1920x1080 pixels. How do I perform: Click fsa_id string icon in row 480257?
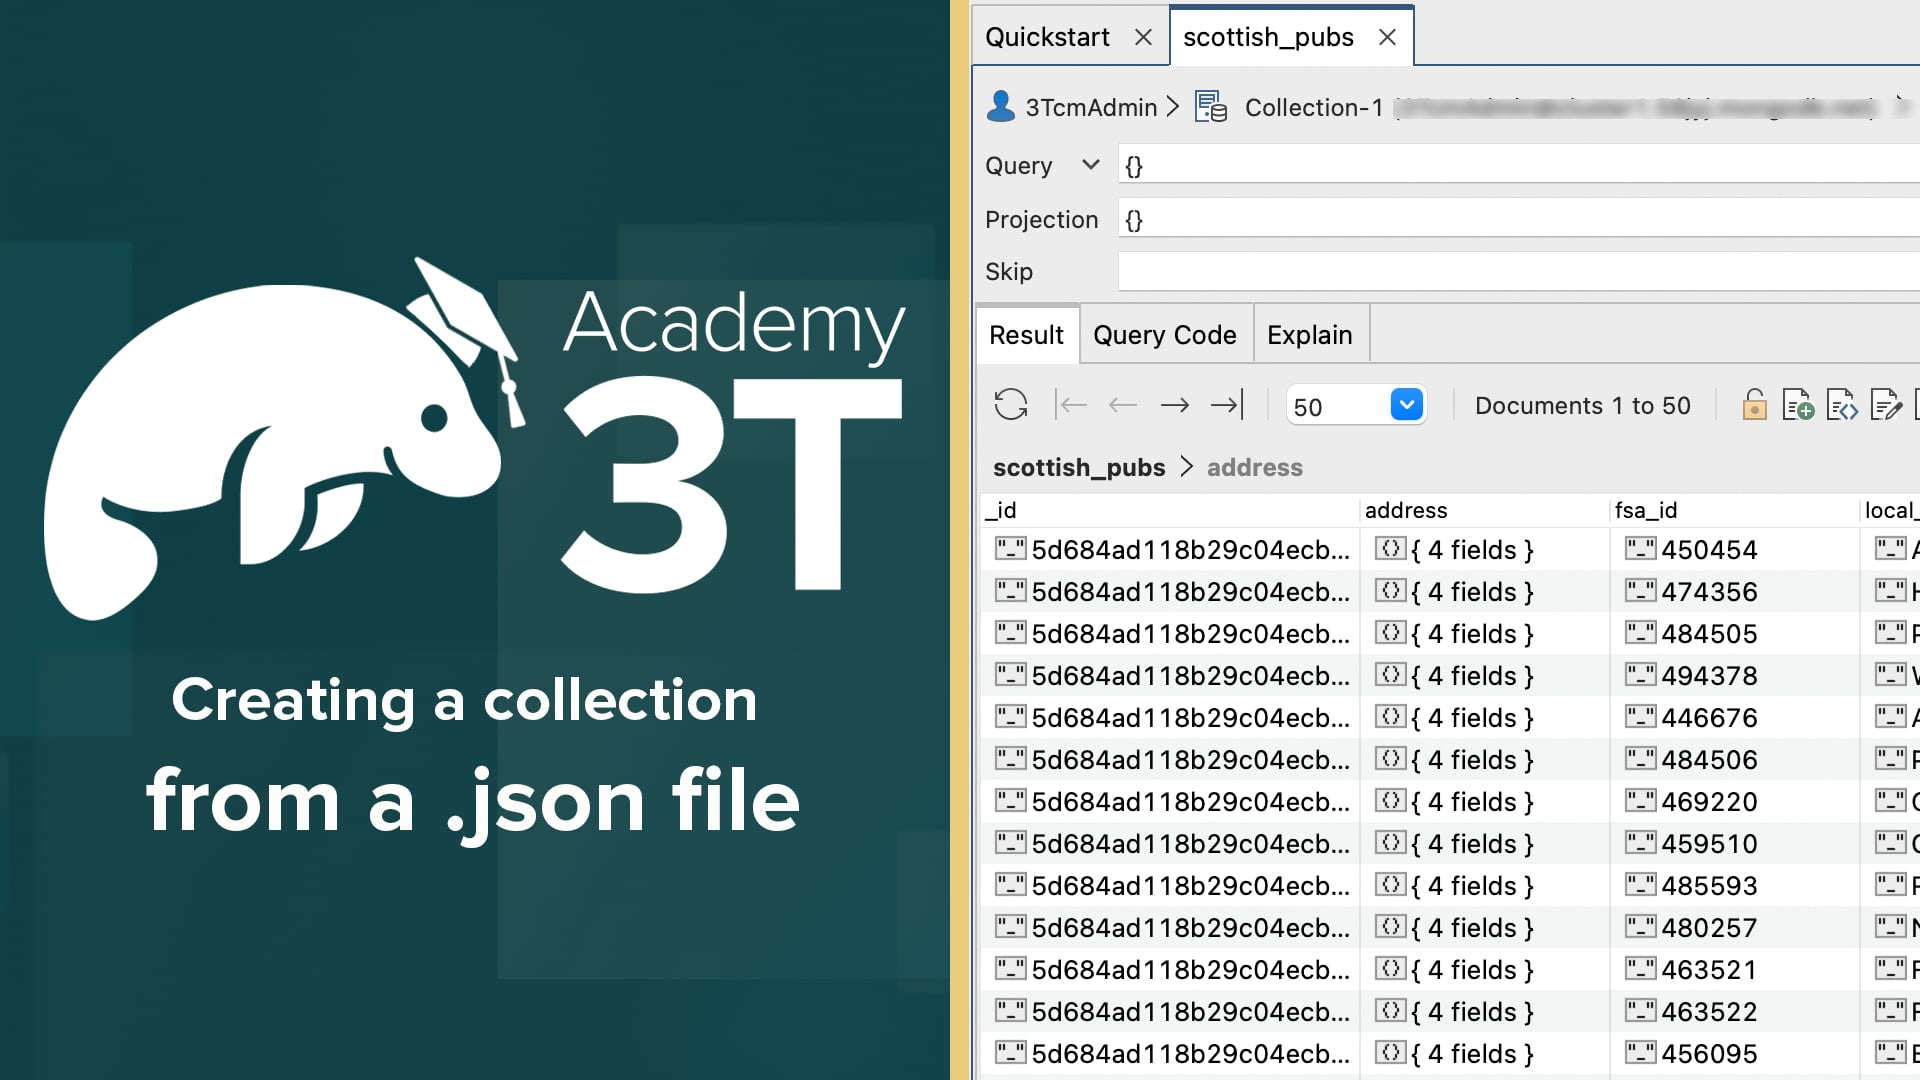(1640, 926)
